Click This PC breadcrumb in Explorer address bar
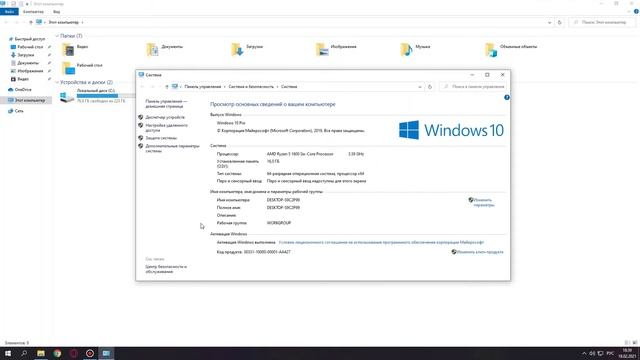The height and width of the screenshot is (360, 640). 63,22
